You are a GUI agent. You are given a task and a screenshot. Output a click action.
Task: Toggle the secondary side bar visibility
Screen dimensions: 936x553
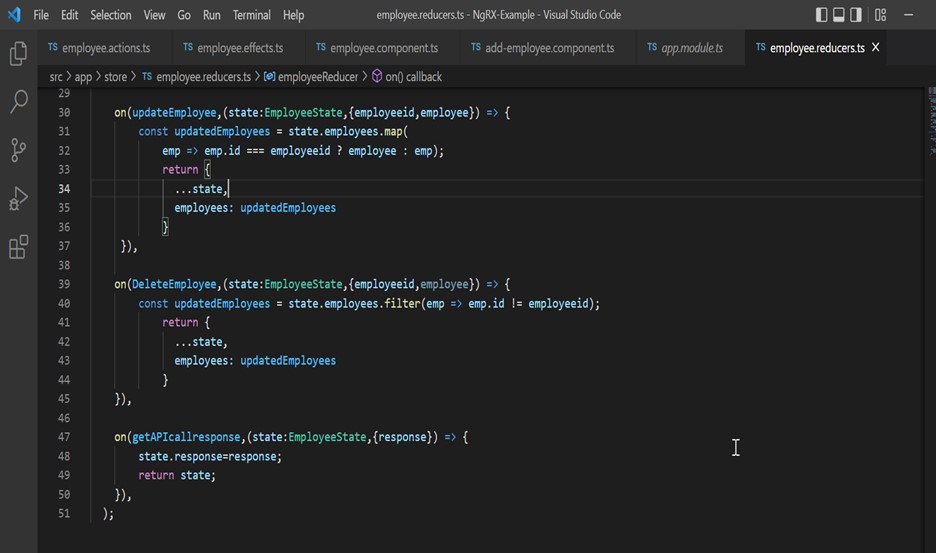coord(857,15)
